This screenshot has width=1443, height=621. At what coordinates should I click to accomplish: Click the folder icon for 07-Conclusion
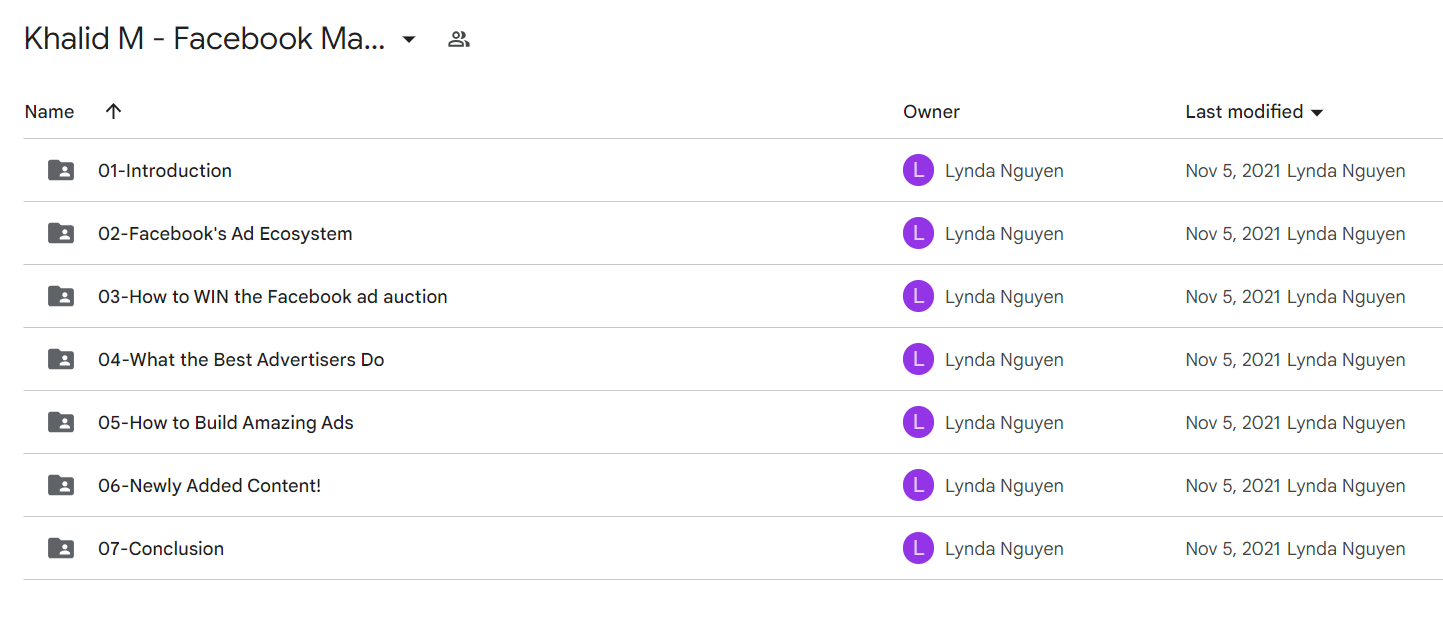(61, 549)
